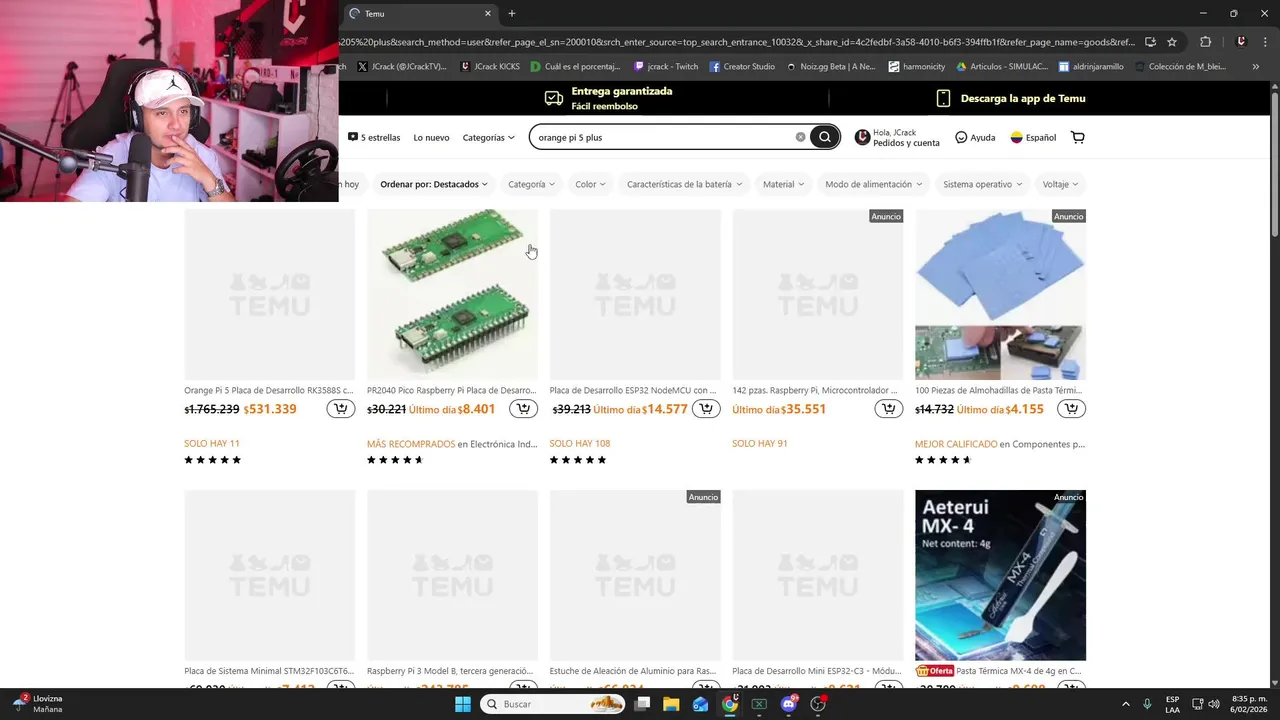Click the page vertical scrollbar
Screen dimensions: 1280x720
tap(1274, 165)
